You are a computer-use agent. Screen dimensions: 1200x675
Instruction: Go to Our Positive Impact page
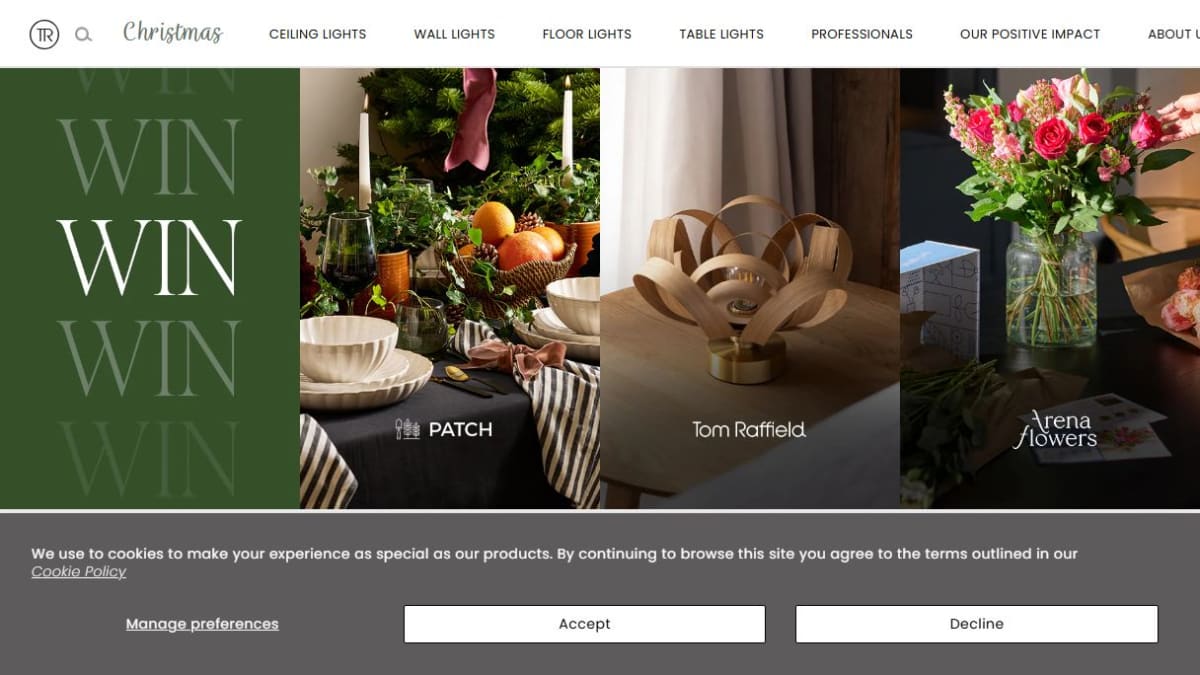click(x=1030, y=34)
